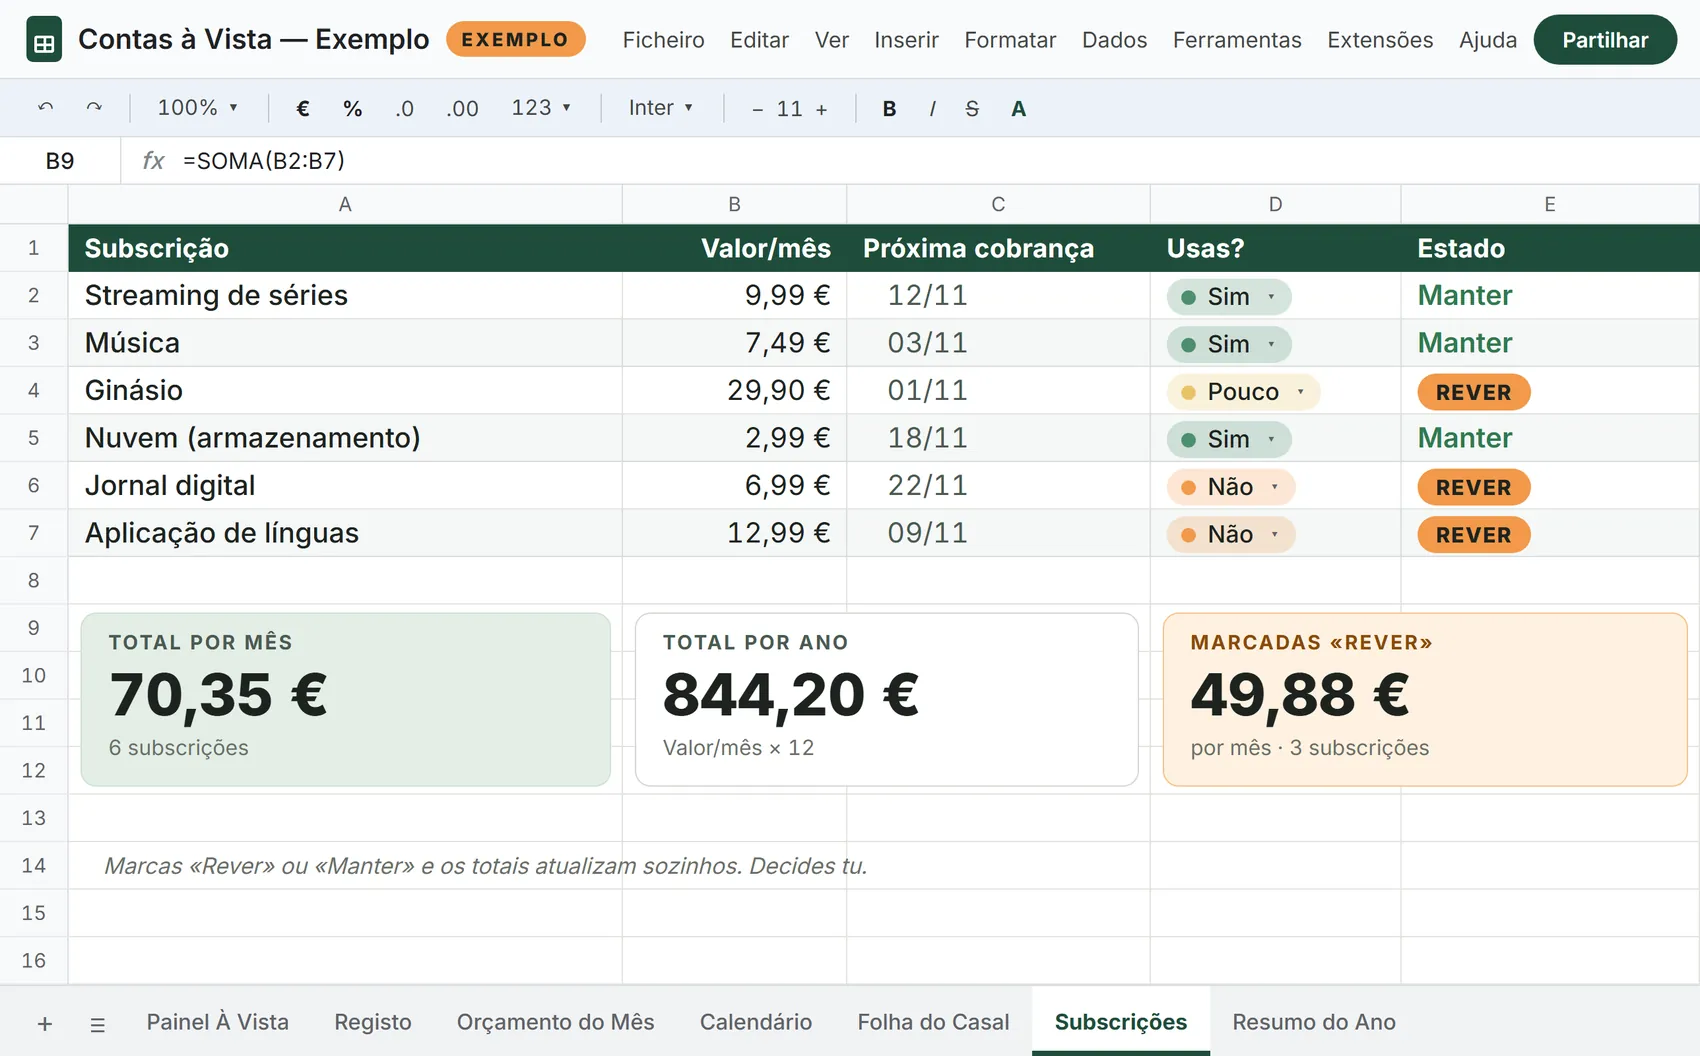
Task: Switch to the Painel À Vista sheet tab
Action: click(x=218, y=1022)
